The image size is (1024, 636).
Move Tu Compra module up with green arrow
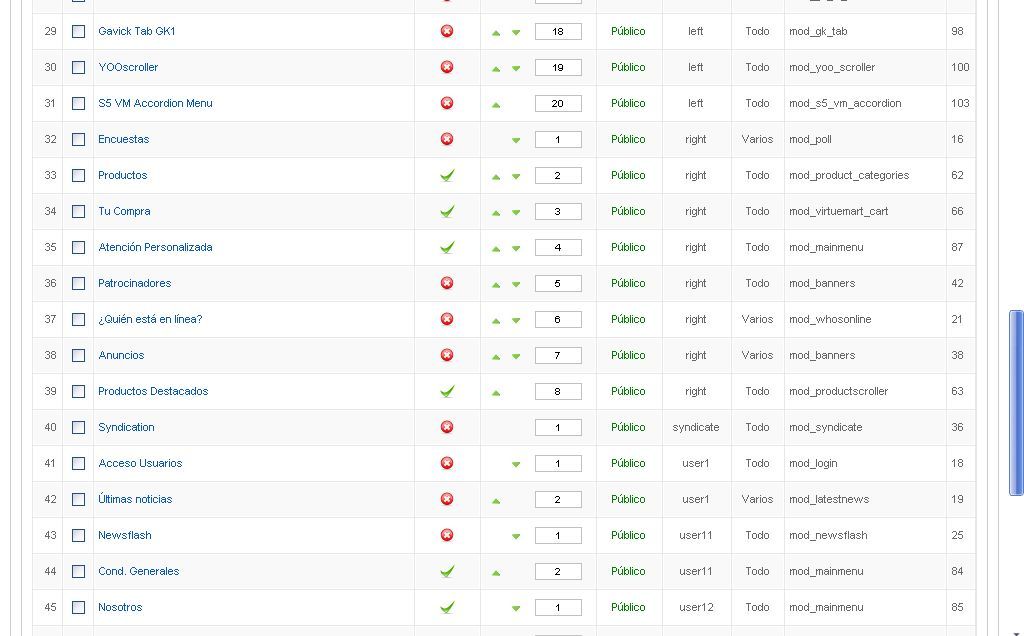pos(496,212)
